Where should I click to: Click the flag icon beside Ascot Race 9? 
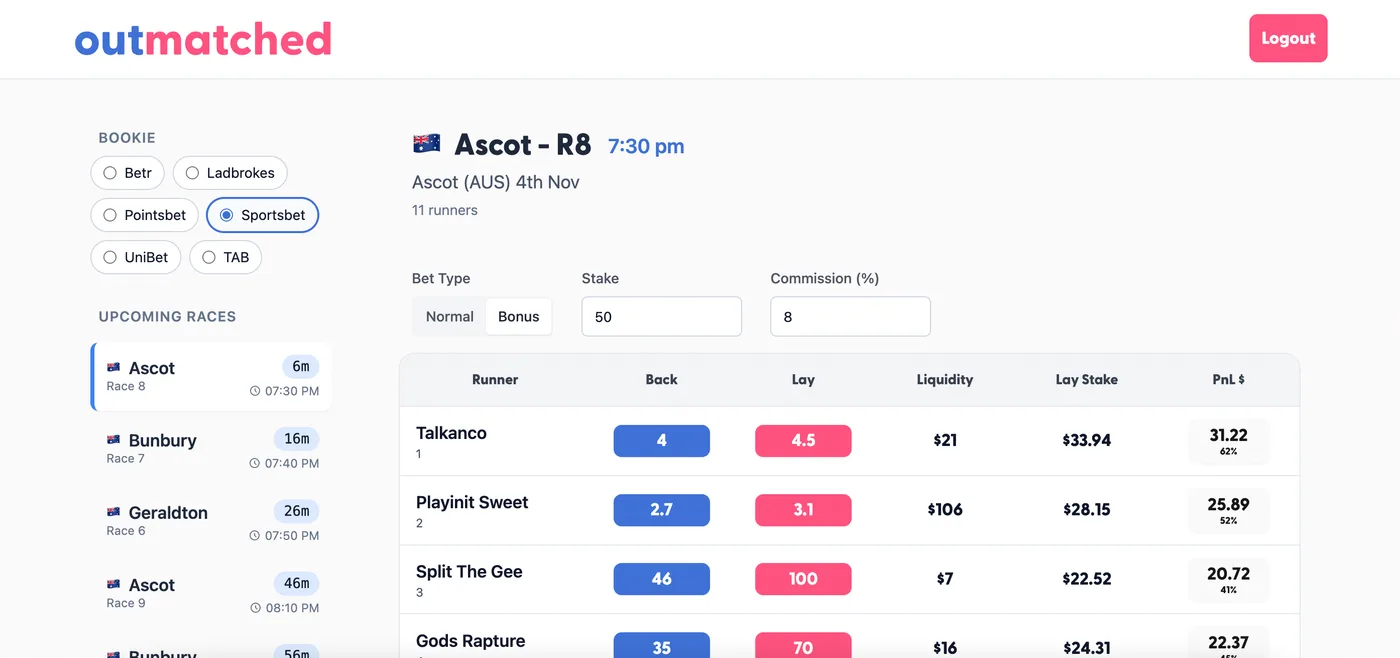coord(114,584)
